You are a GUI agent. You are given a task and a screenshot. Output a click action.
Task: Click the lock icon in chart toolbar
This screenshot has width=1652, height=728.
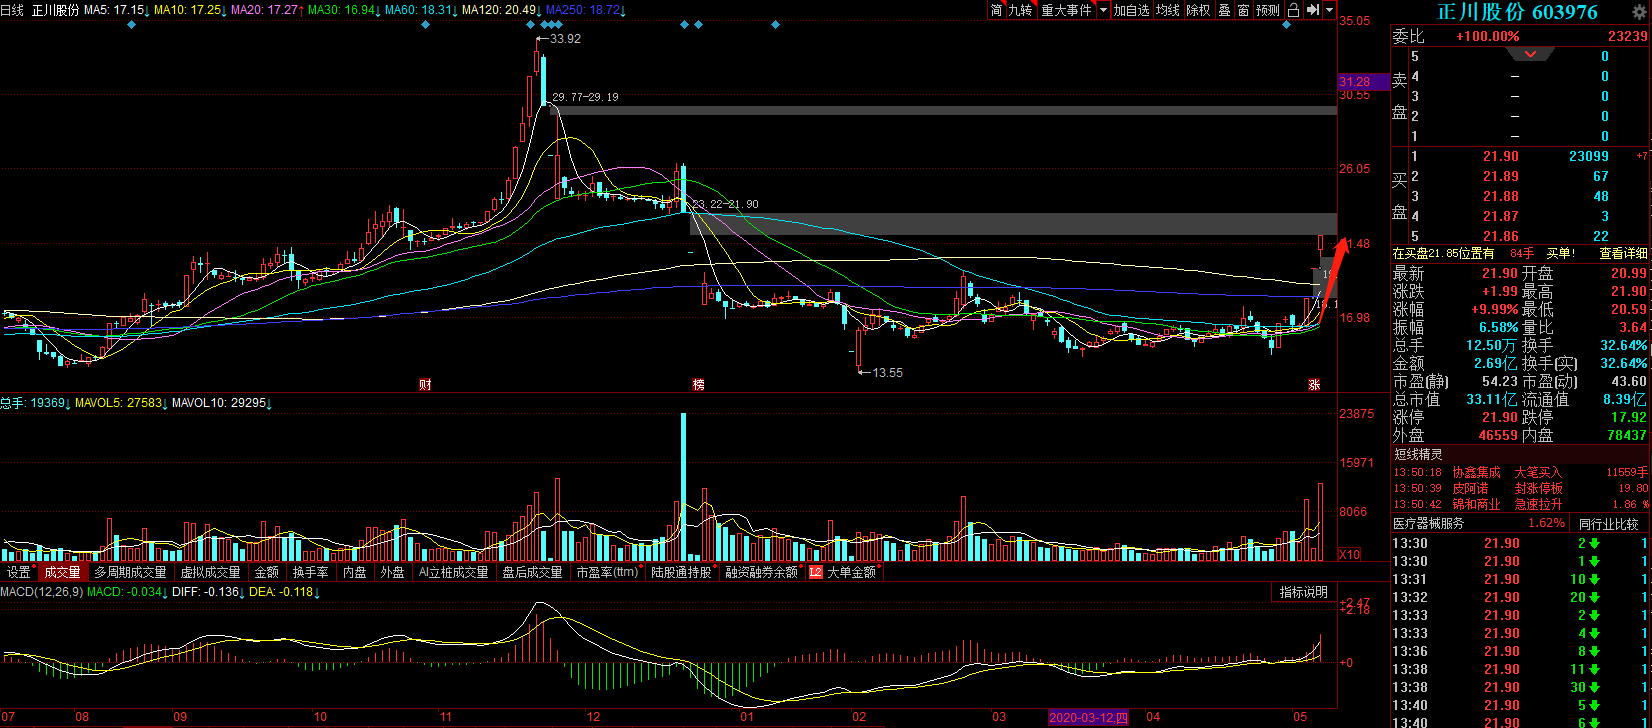(1293, 10)
